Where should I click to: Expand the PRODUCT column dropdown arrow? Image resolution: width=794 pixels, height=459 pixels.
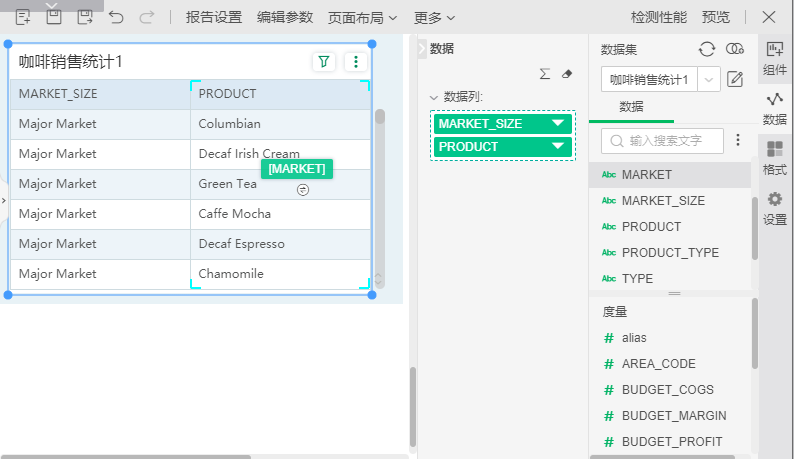pyautogui.click(x=558, y=146)
